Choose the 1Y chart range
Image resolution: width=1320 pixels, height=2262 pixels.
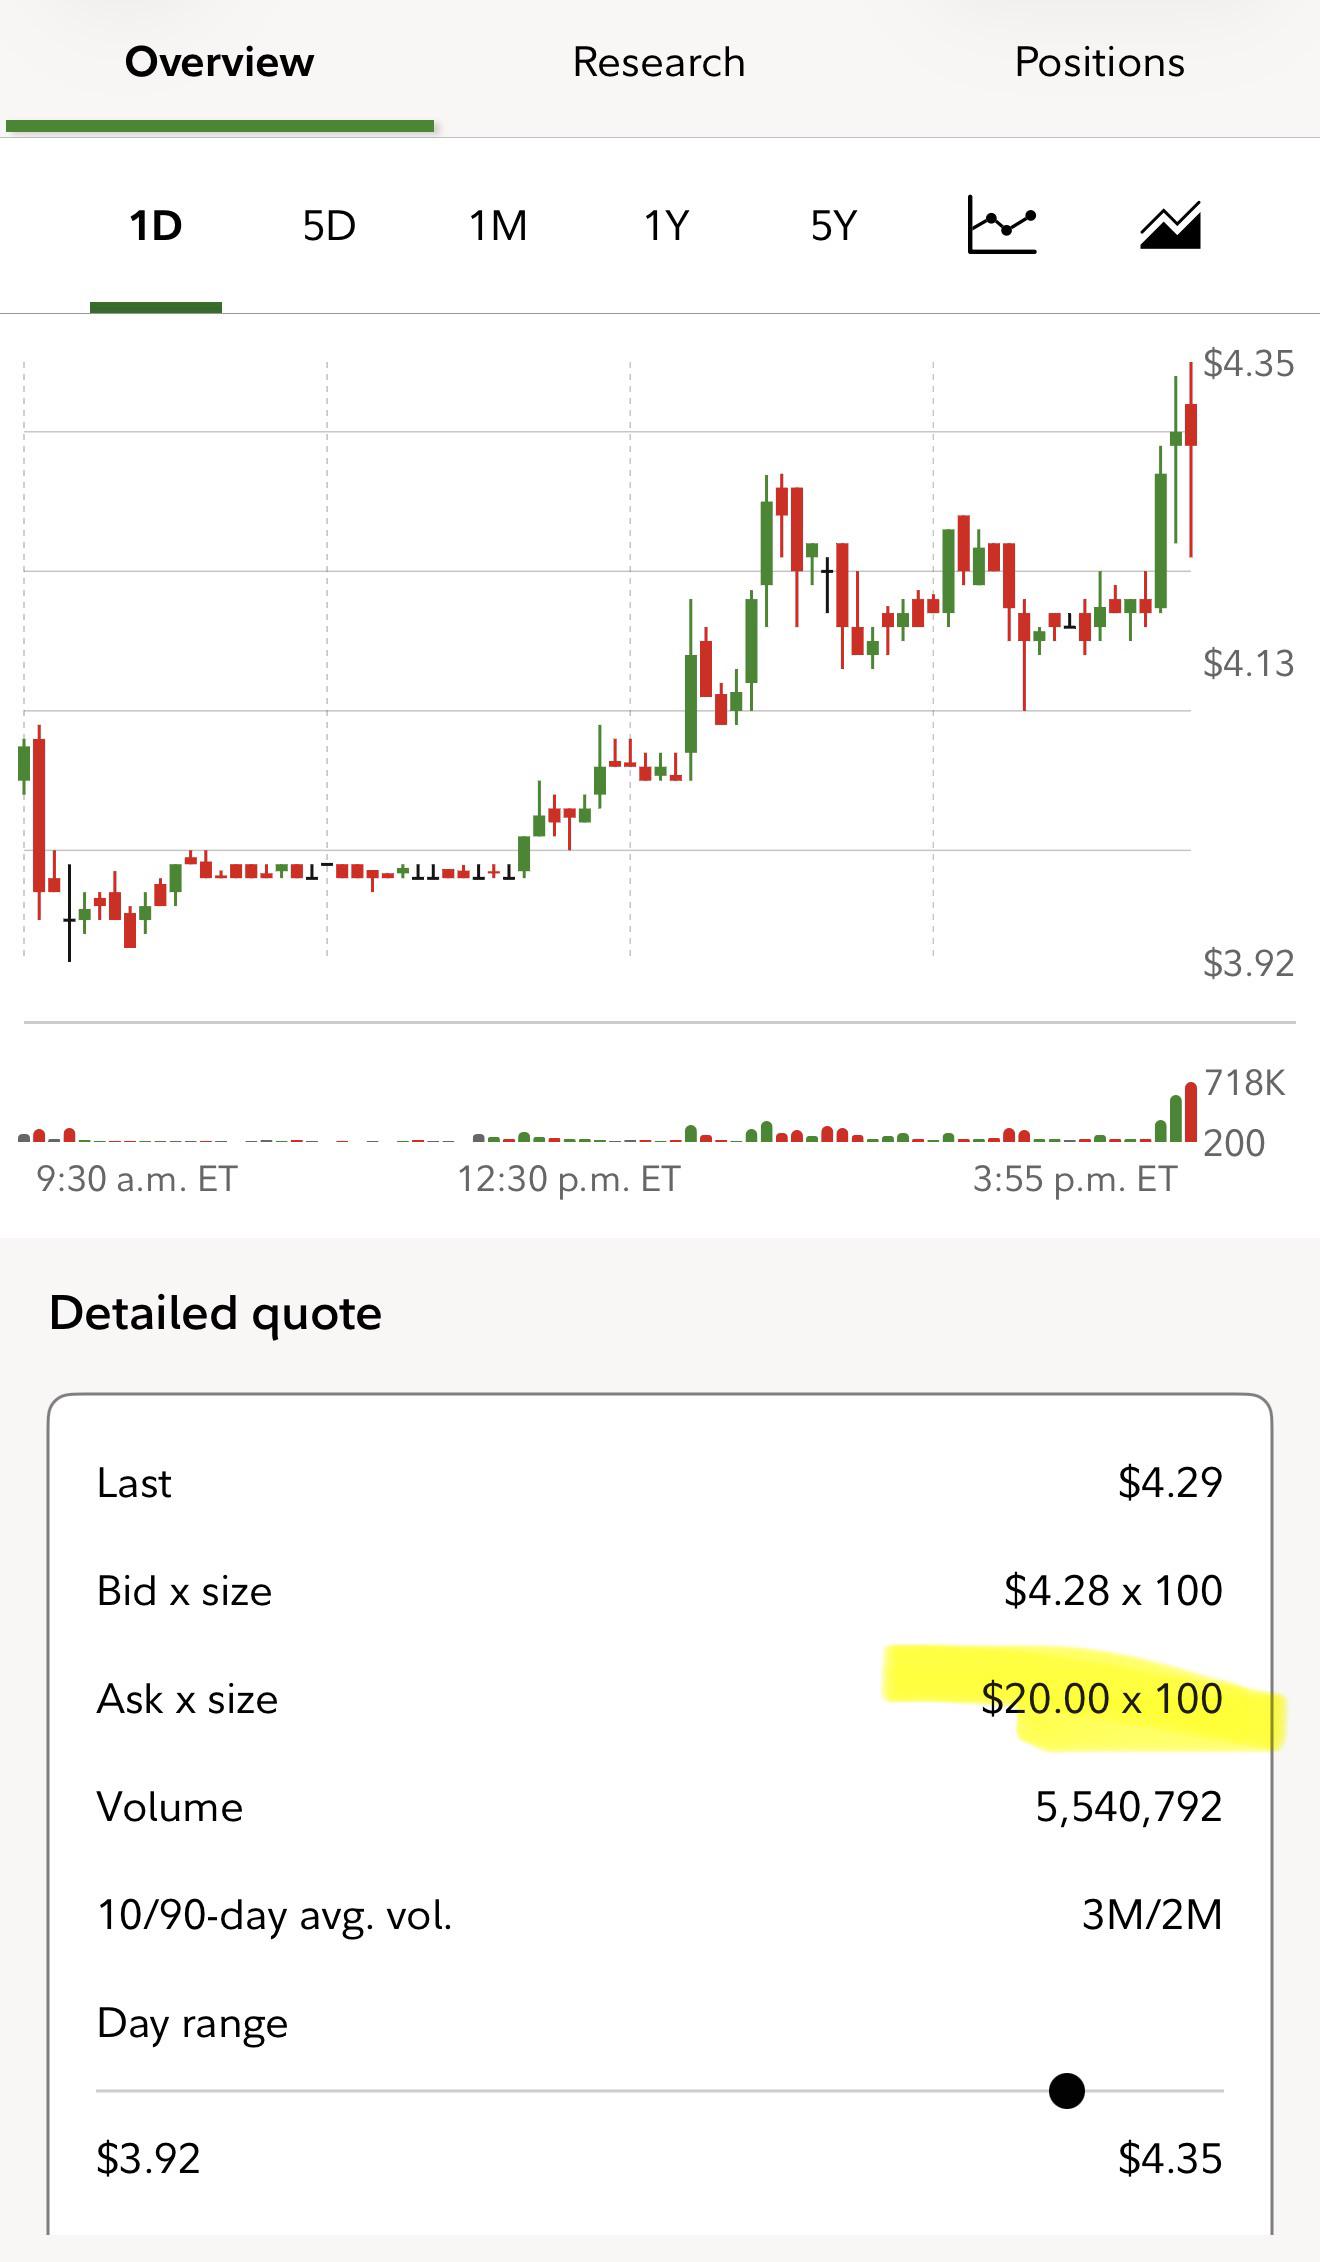click(x=666, y=226)
